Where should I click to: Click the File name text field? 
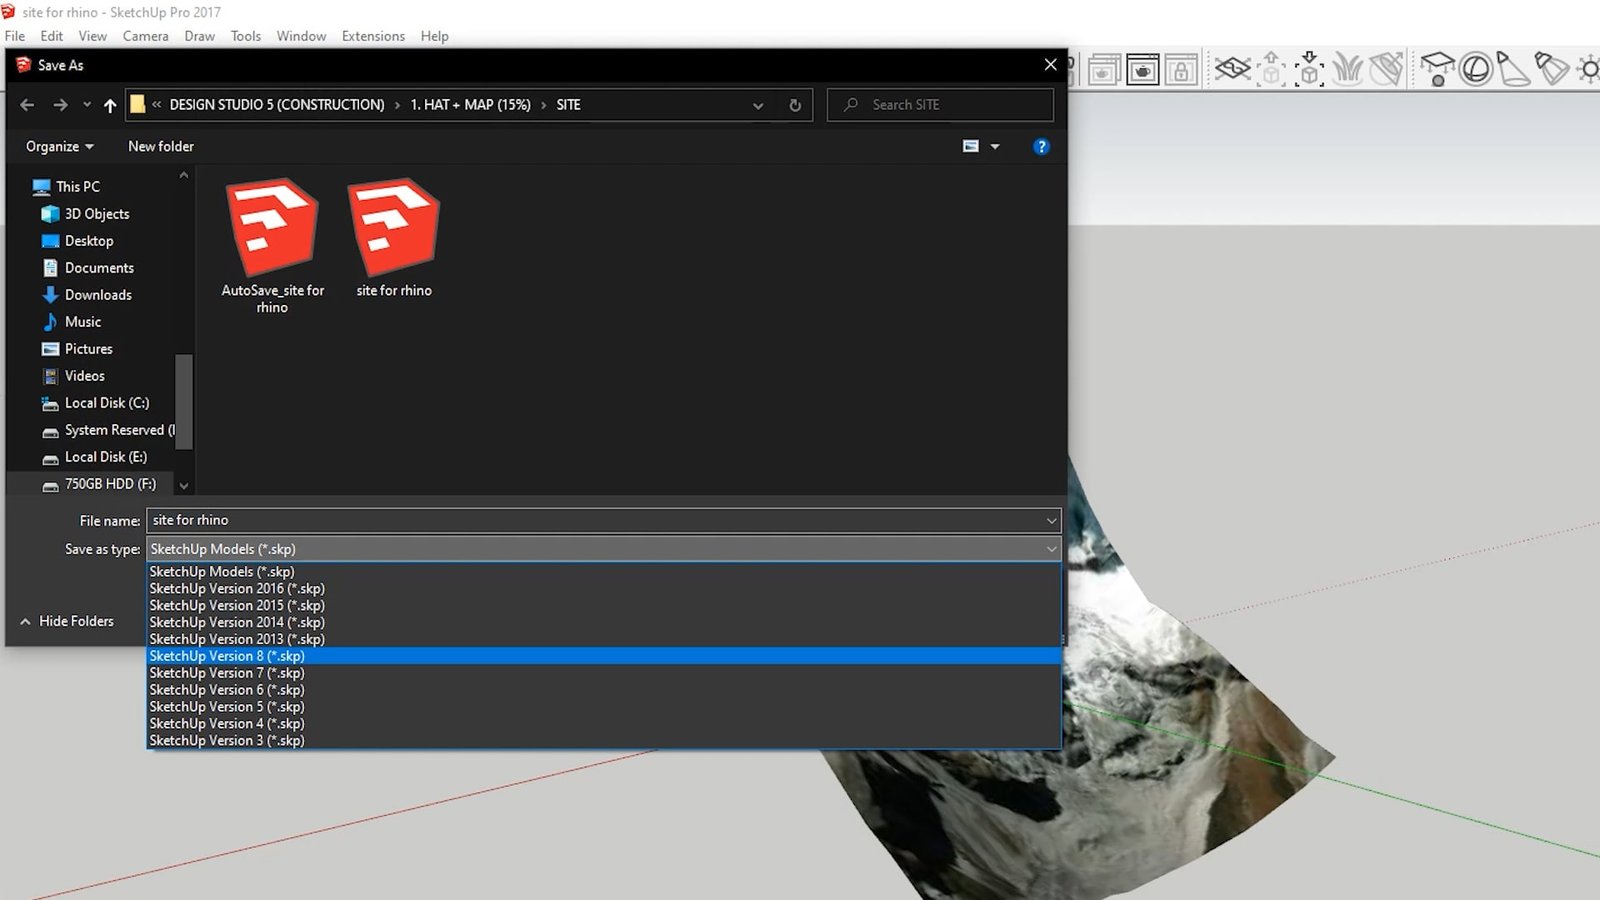(x=595, y=520)
